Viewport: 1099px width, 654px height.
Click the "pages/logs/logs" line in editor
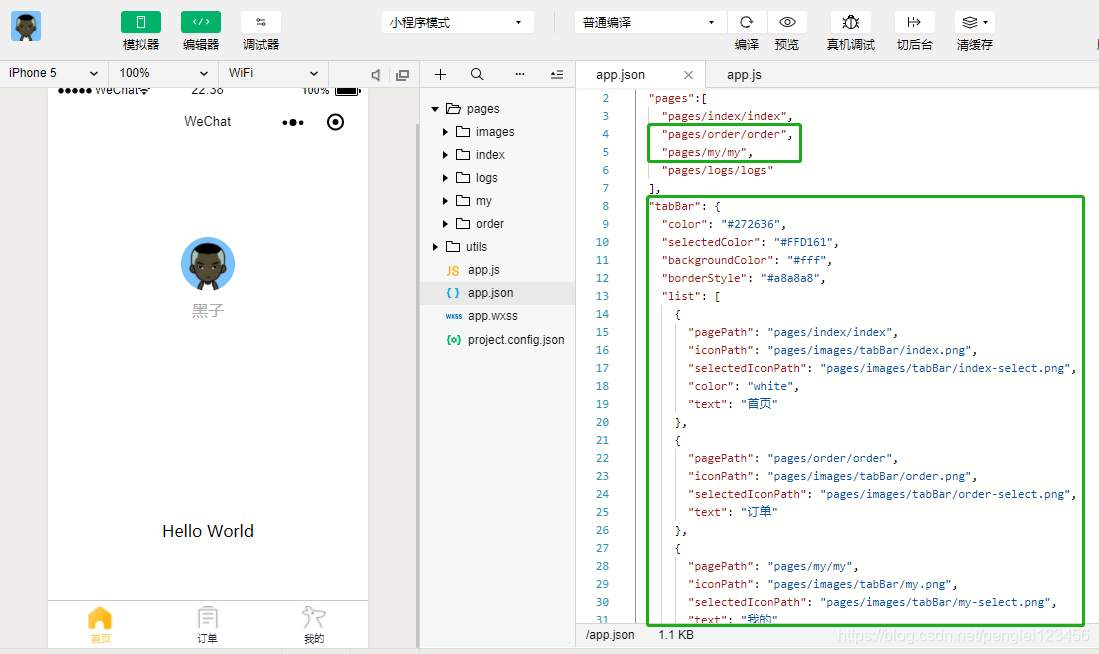click(x=717, y=170)
